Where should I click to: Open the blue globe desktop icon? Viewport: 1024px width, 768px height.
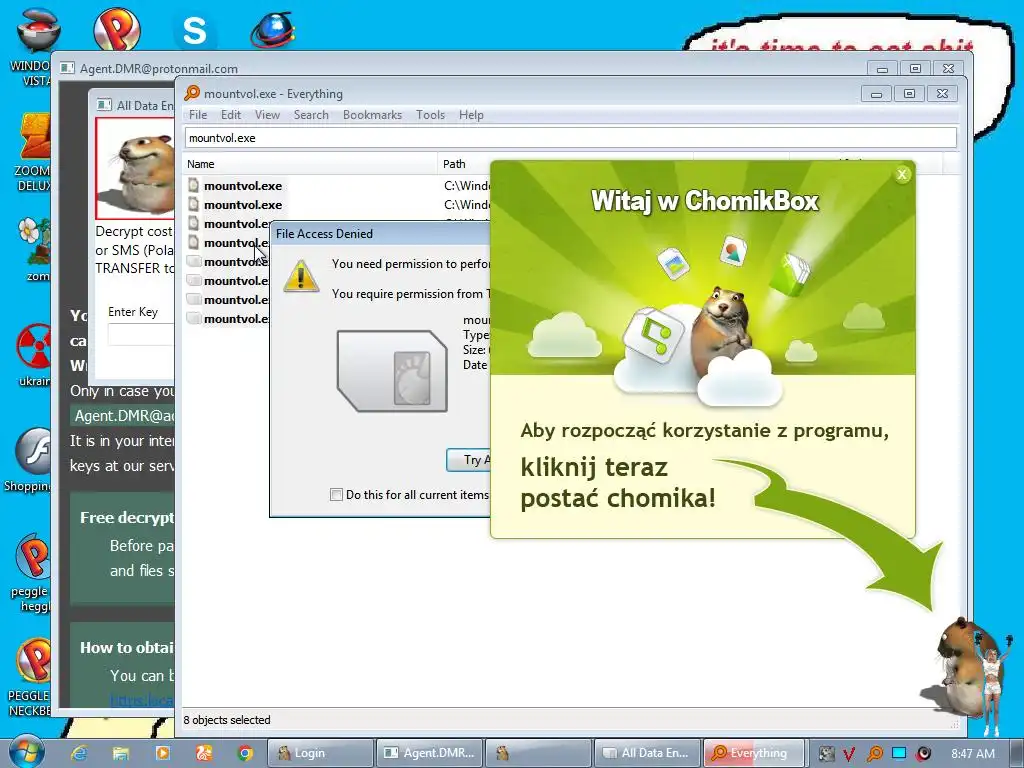273,30
